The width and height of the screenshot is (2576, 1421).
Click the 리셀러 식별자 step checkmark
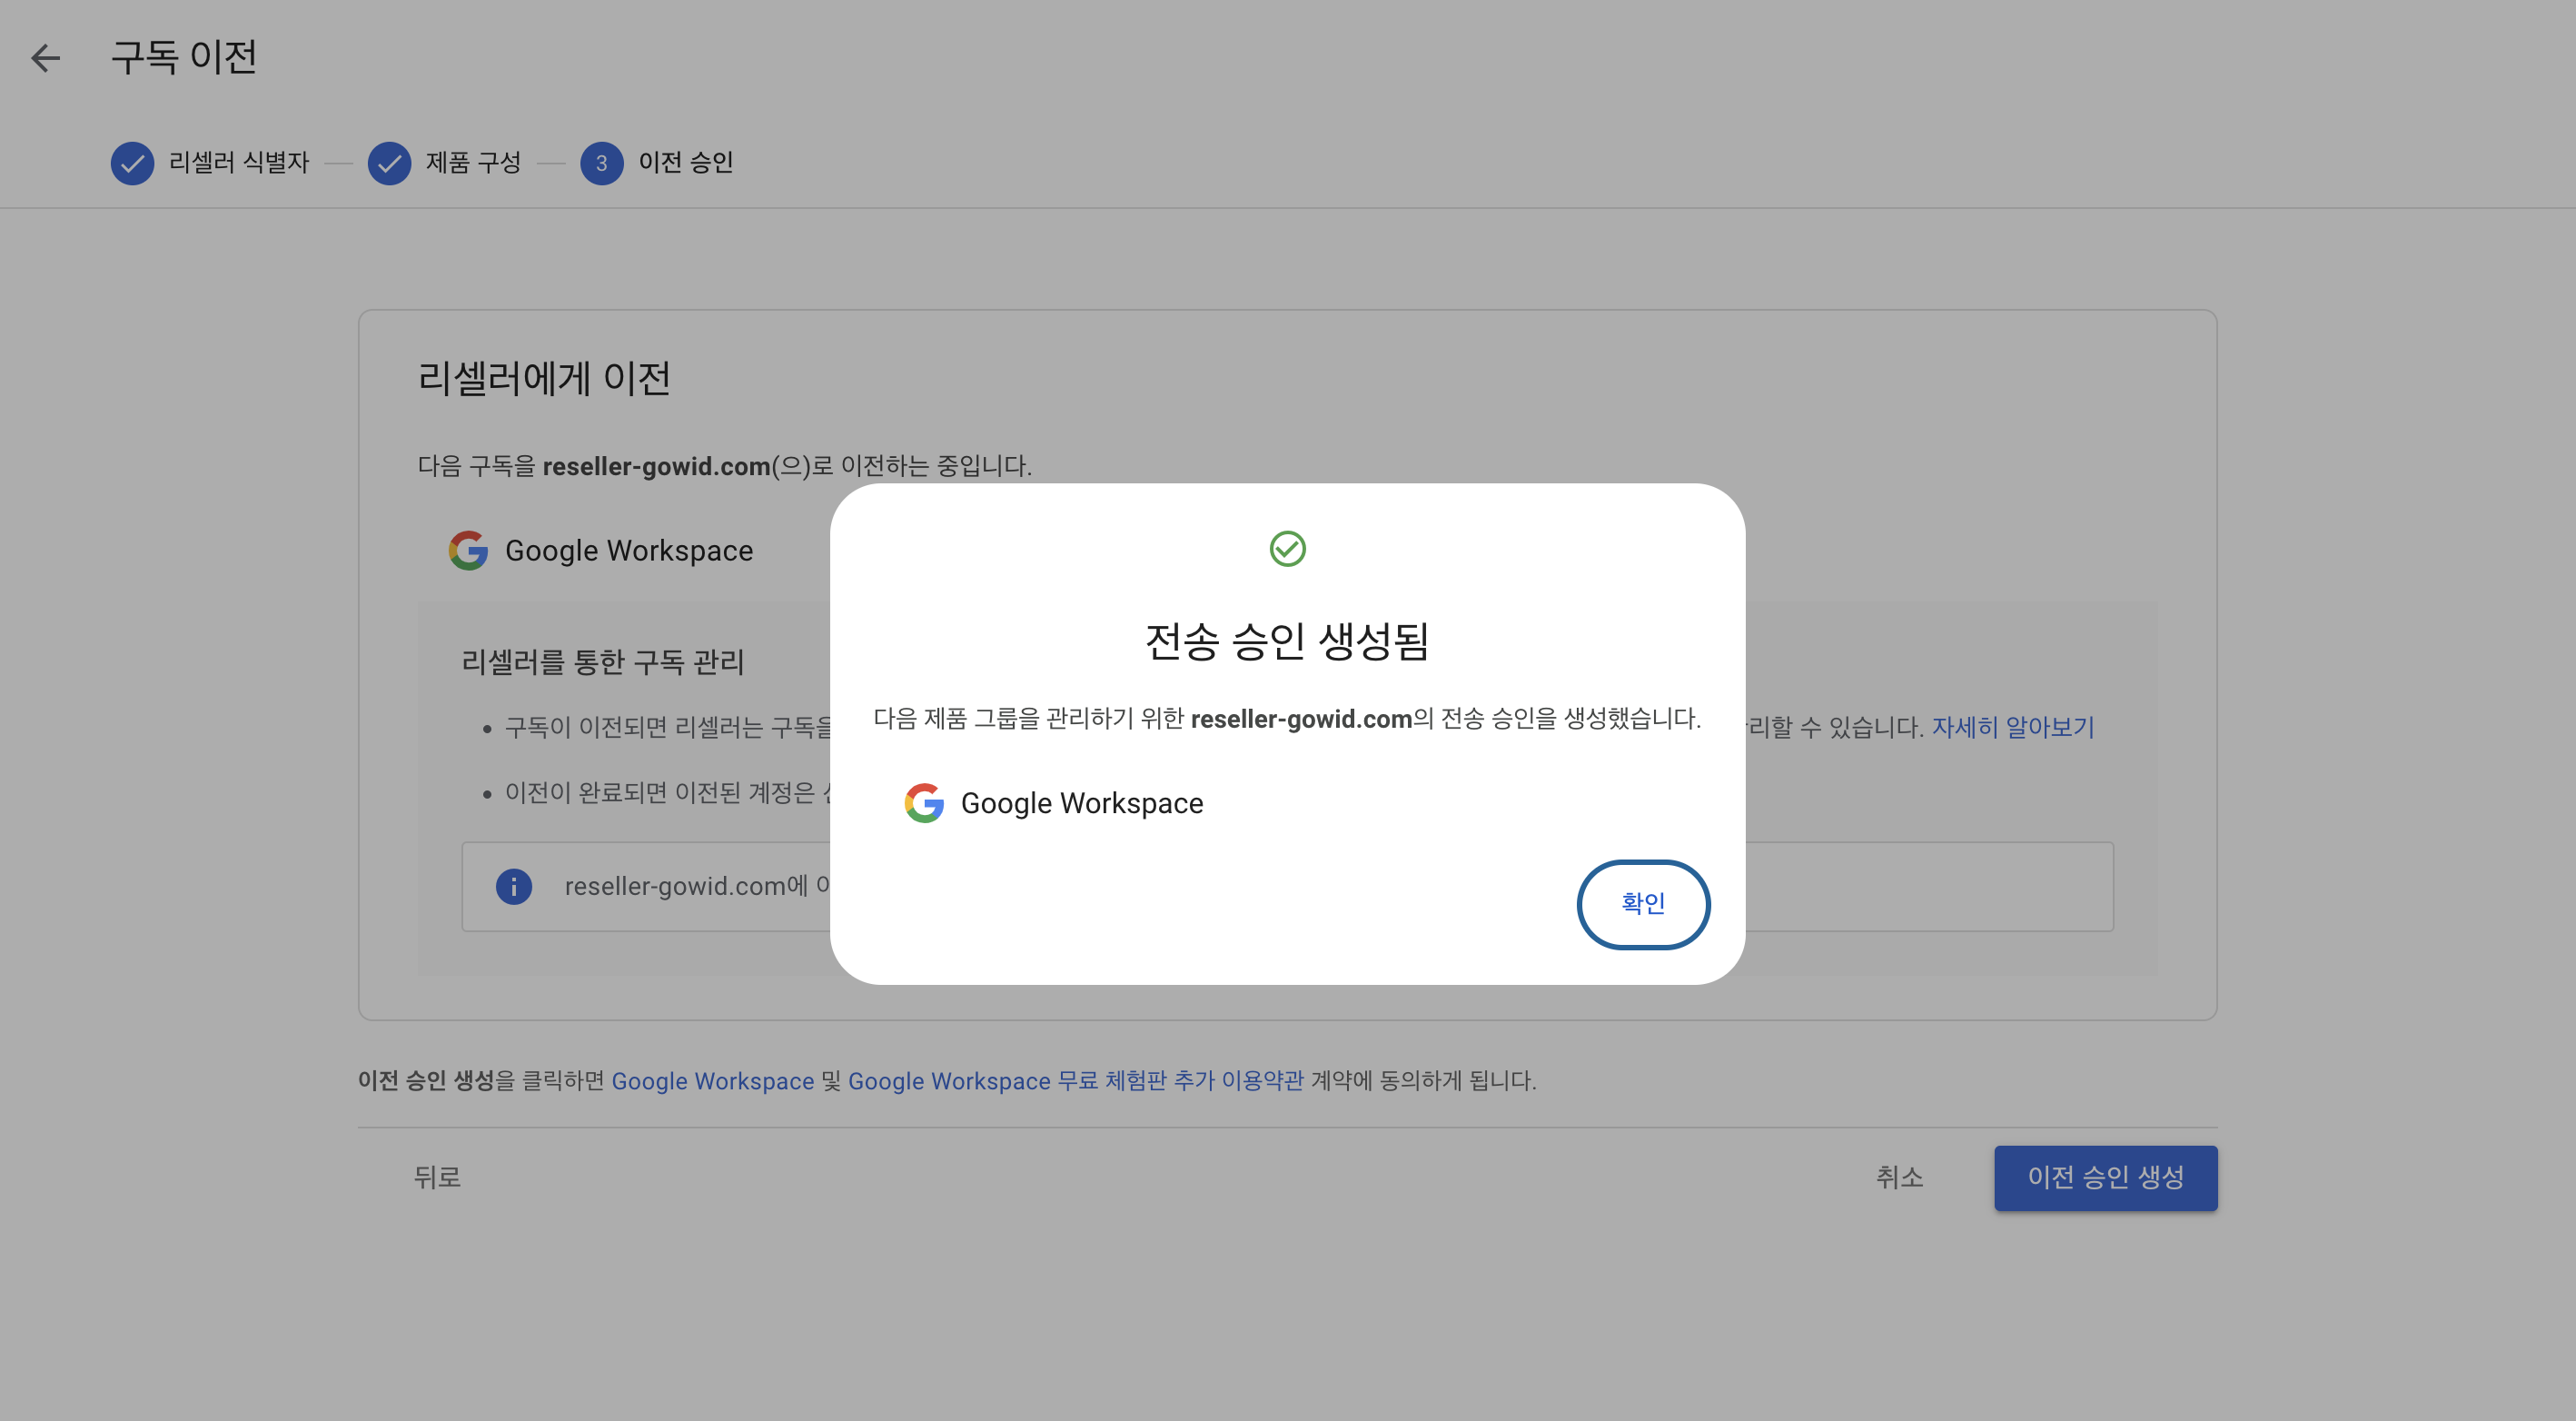(132, 163)
